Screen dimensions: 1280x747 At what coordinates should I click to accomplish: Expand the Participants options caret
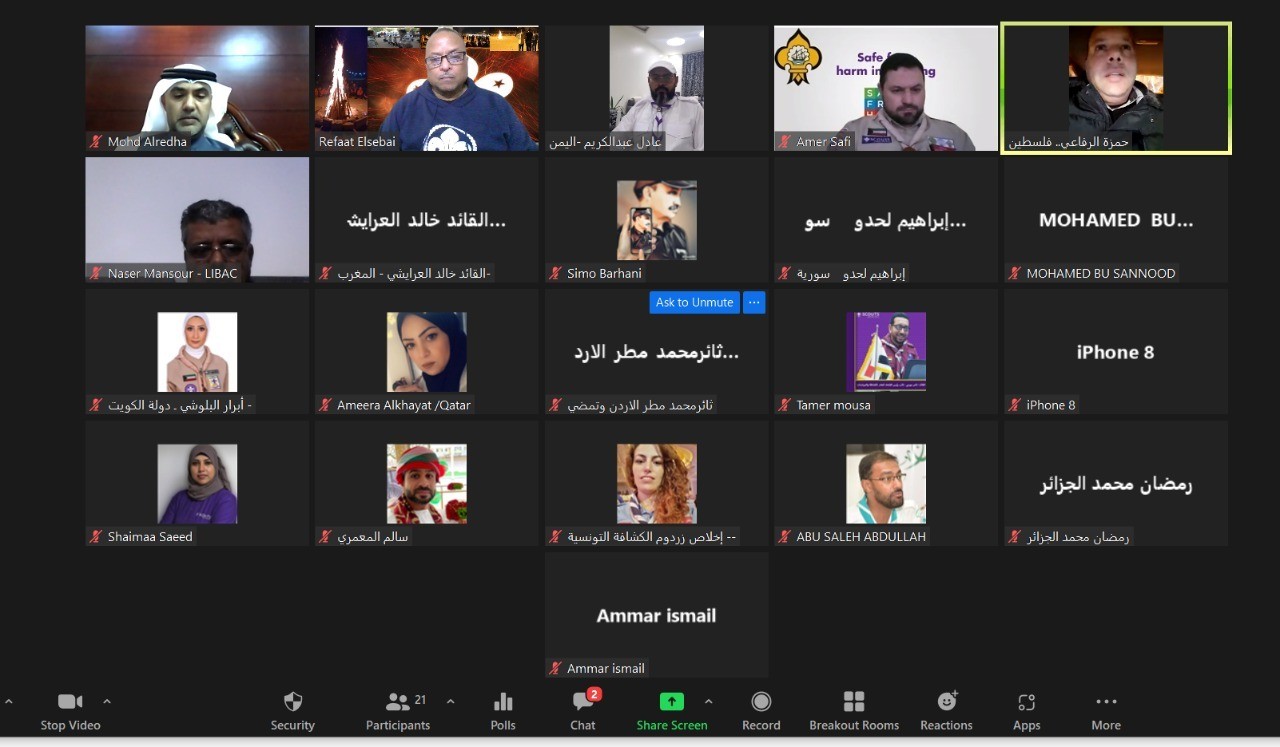coord(450,701)
